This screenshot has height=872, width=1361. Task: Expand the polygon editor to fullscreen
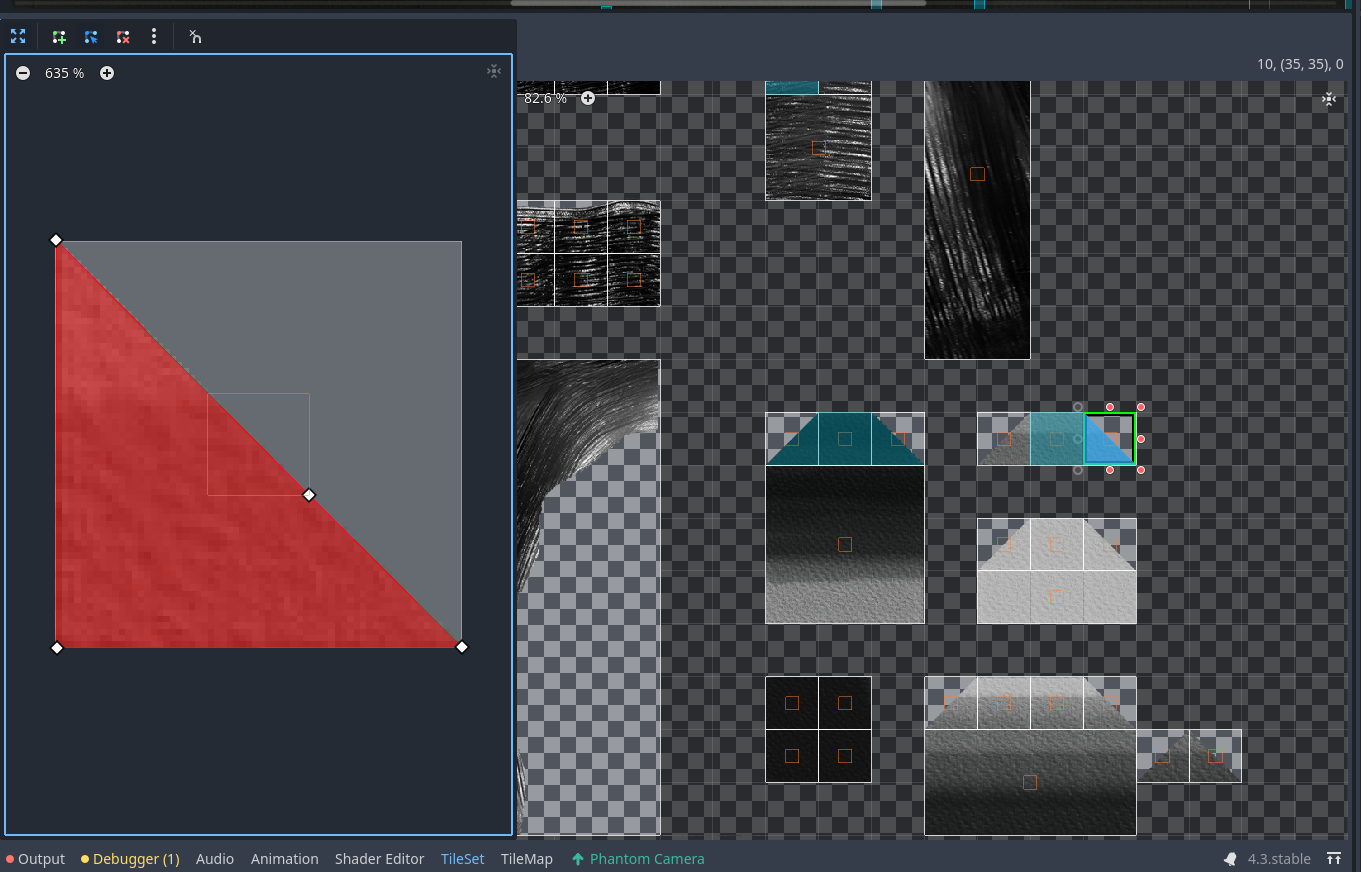(18, 37)
